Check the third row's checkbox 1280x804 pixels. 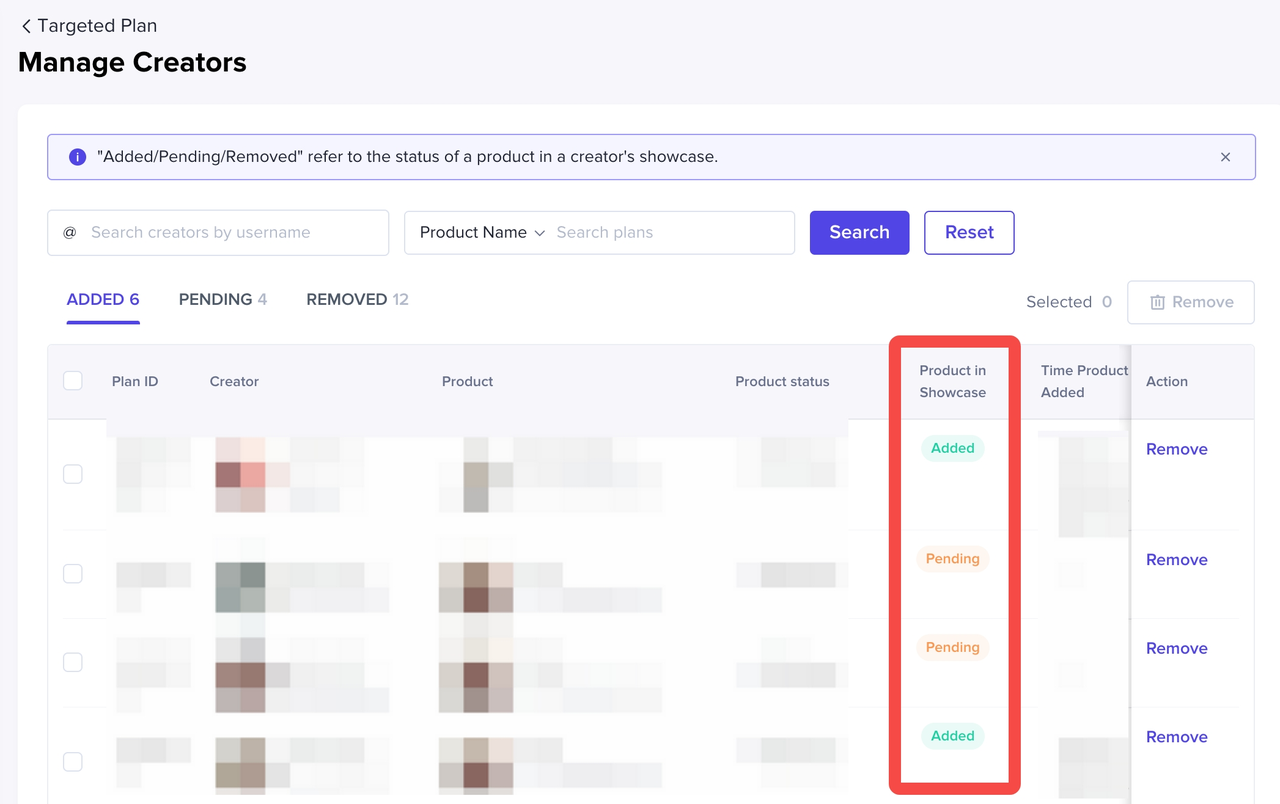[73, 662]
